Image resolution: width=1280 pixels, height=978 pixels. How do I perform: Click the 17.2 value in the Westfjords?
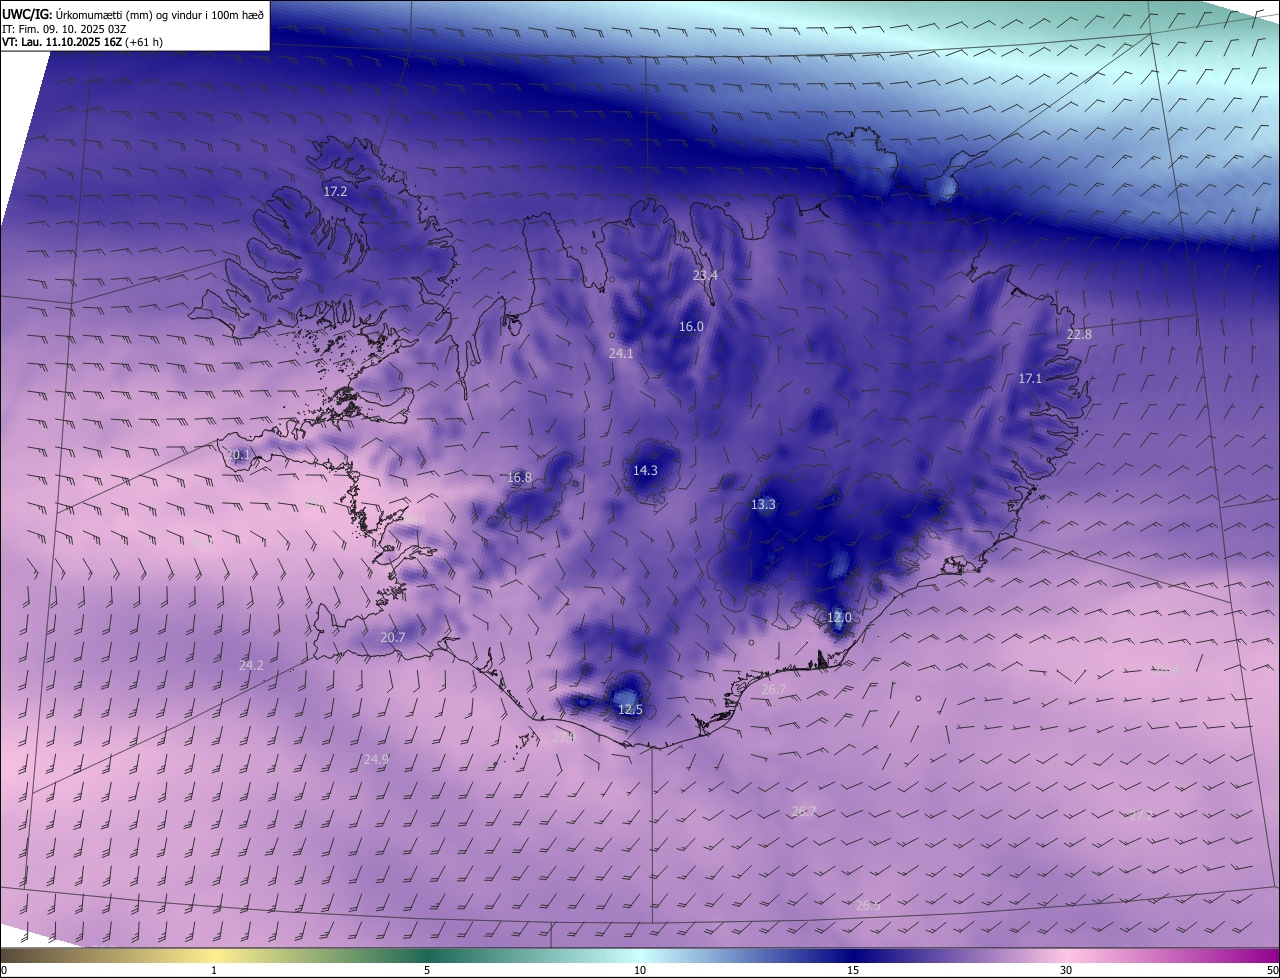(x=335, y=191)
